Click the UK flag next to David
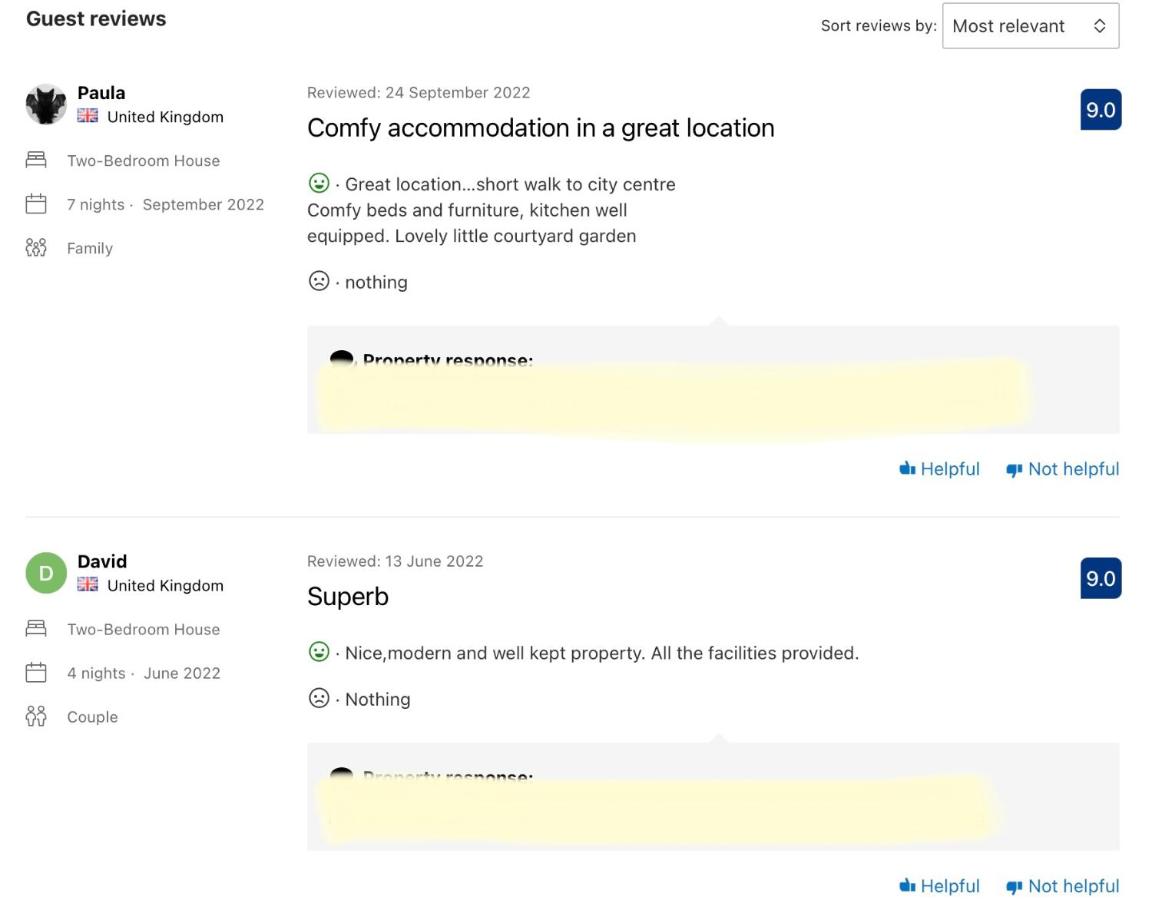This screenshot has width=1152, height=900. point(88,585)
